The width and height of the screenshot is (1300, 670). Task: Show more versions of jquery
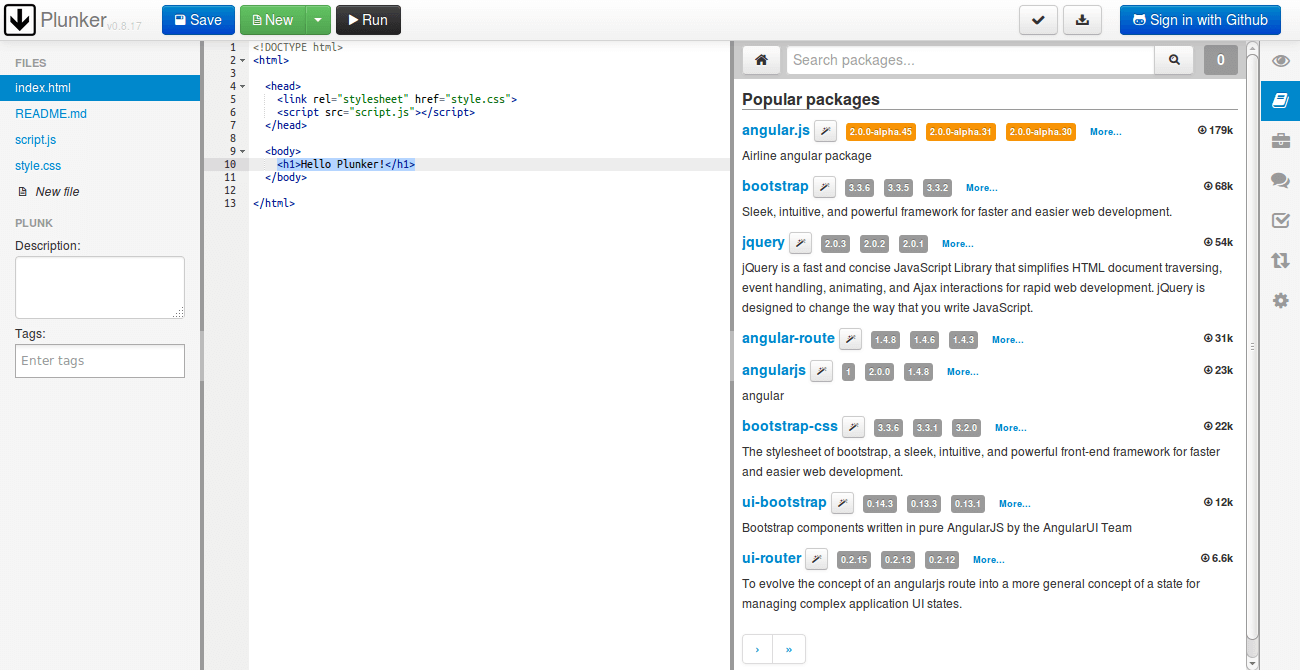957,244
